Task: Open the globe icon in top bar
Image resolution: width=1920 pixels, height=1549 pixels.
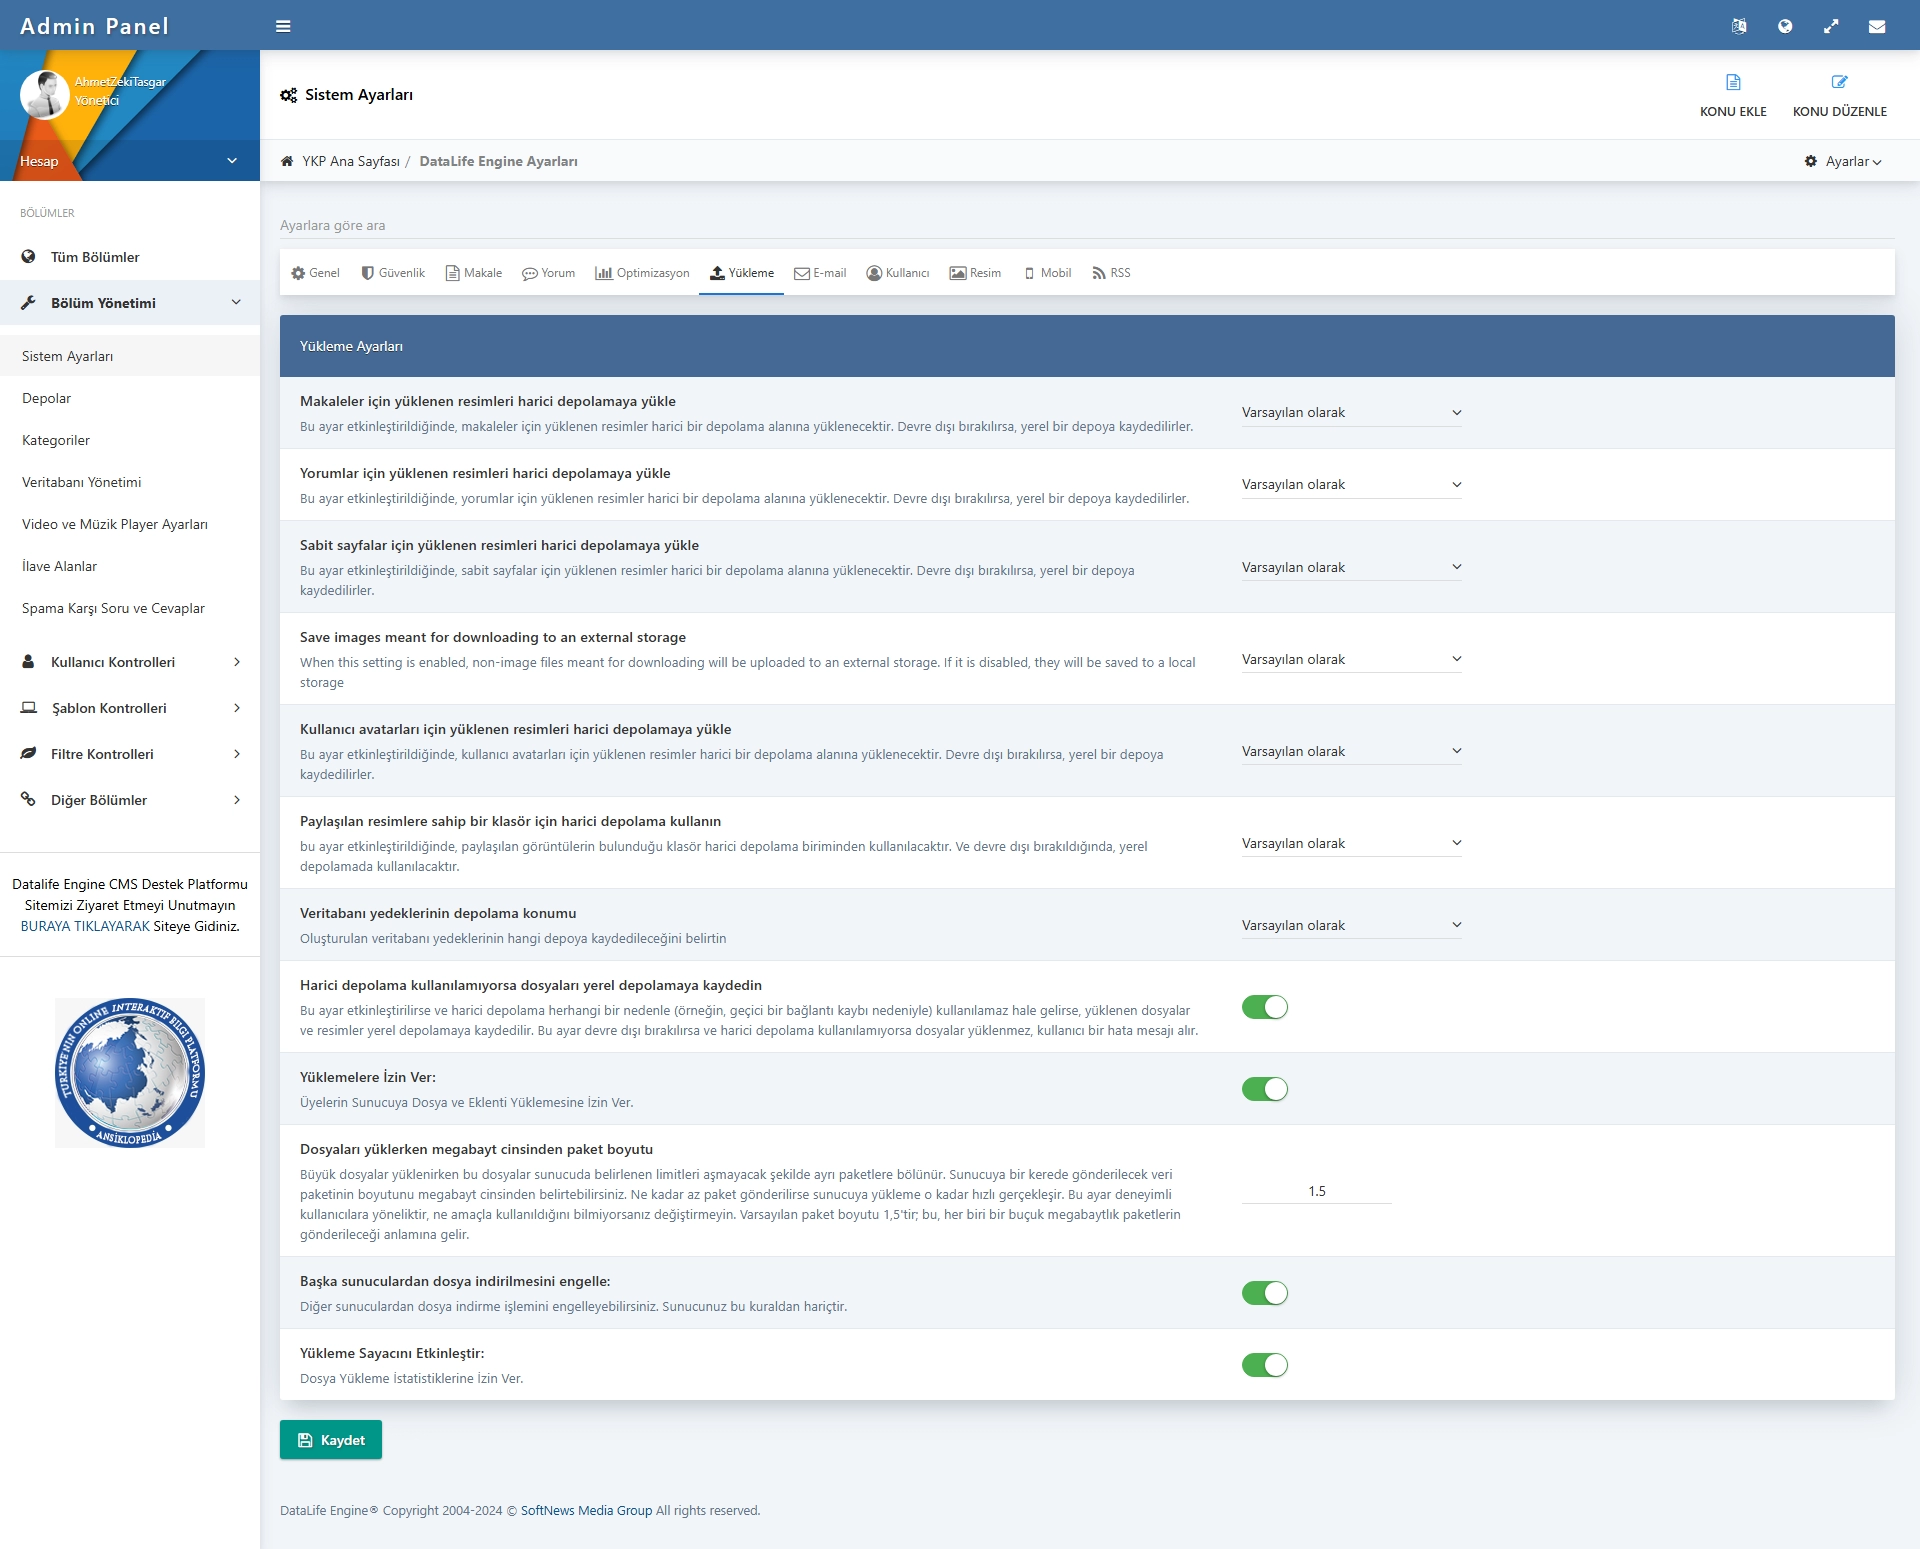Action: [1785, 26]
